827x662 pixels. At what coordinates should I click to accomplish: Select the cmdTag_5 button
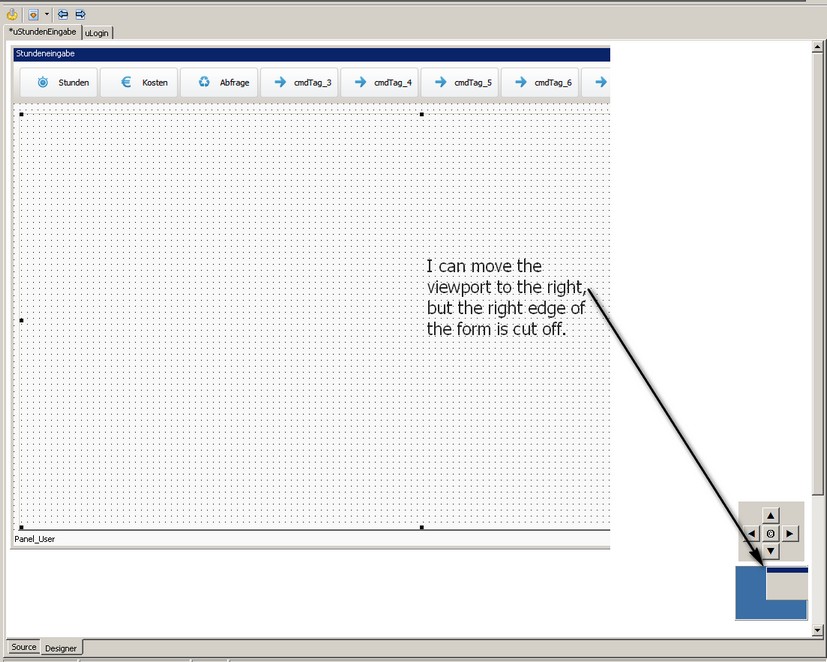[460, 82]
